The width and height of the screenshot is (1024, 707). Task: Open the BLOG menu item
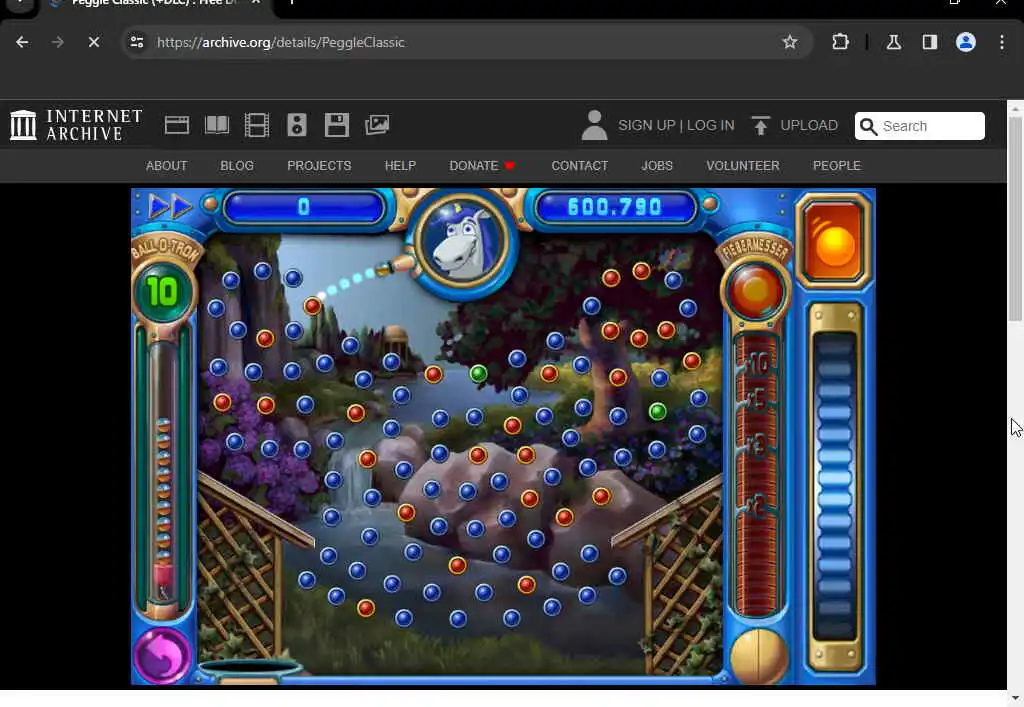(237, 166)
